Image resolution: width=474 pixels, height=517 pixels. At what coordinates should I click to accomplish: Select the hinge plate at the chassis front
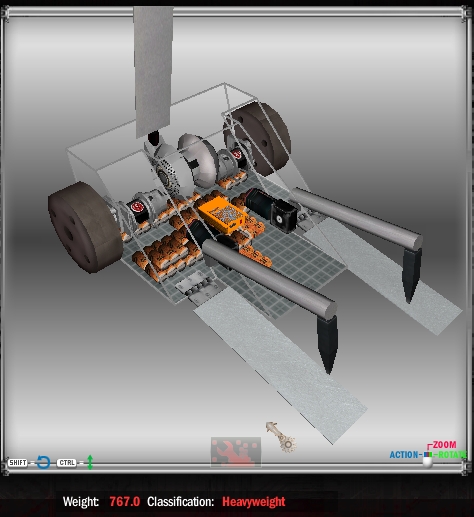197,287
